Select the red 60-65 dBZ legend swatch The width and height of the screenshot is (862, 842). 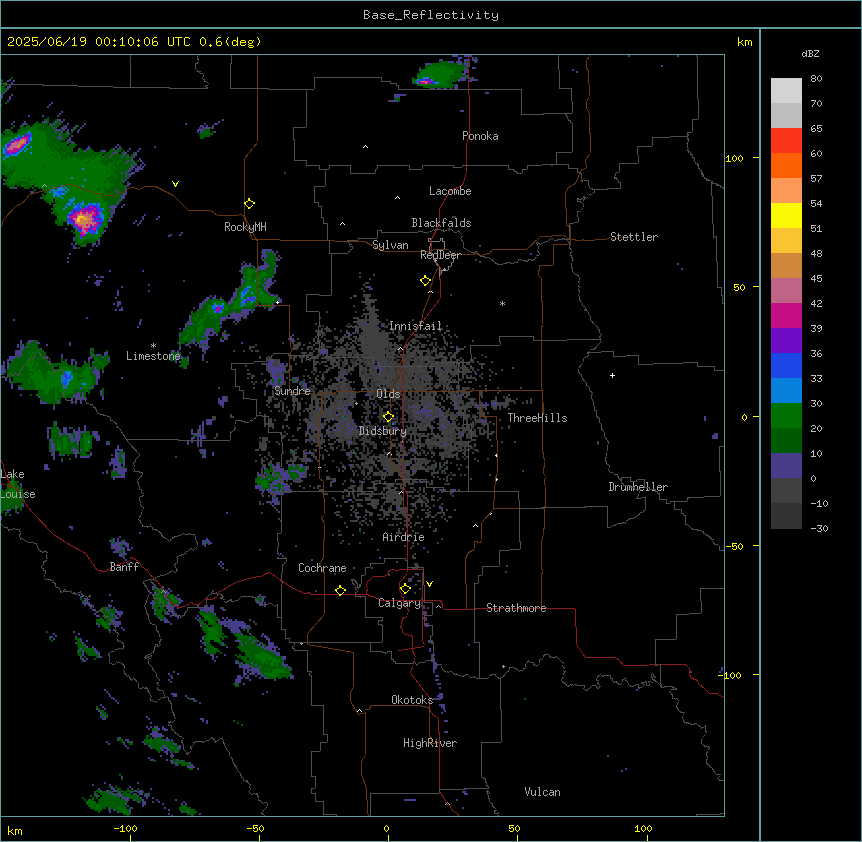(x=786, y=140)
